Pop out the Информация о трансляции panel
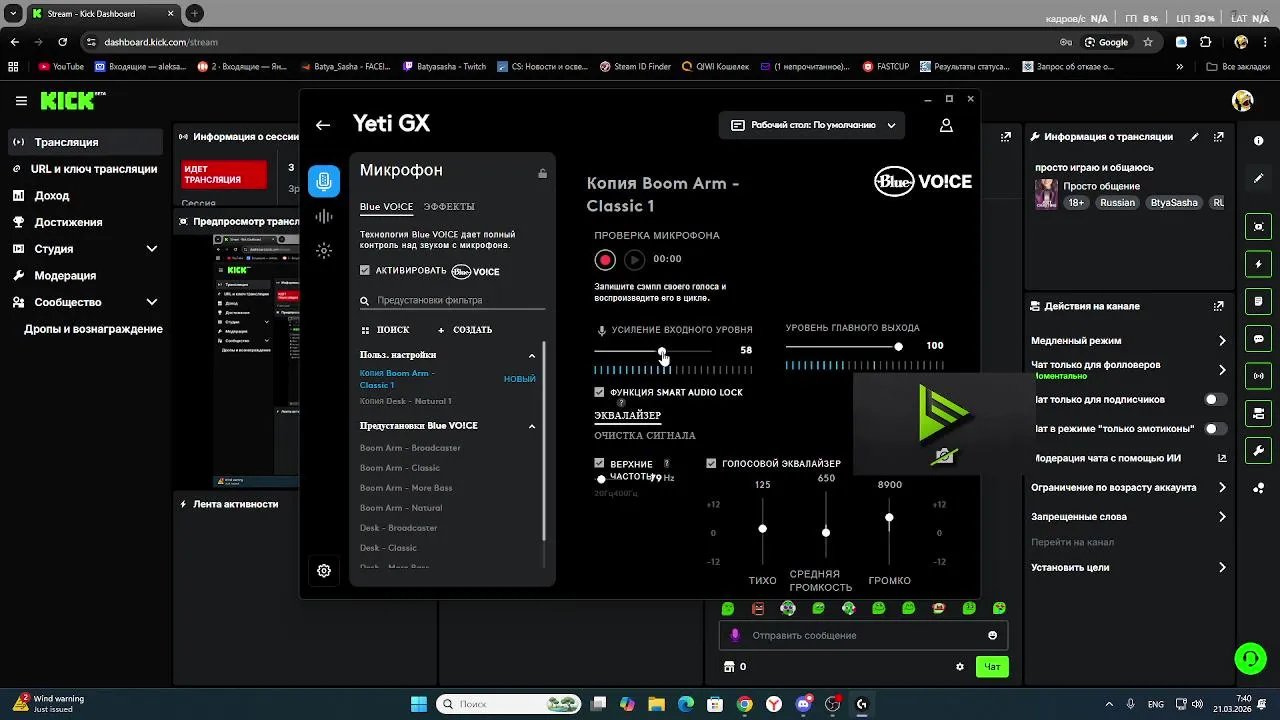This screenshot has width=1280, height=720. (1218, 137)
